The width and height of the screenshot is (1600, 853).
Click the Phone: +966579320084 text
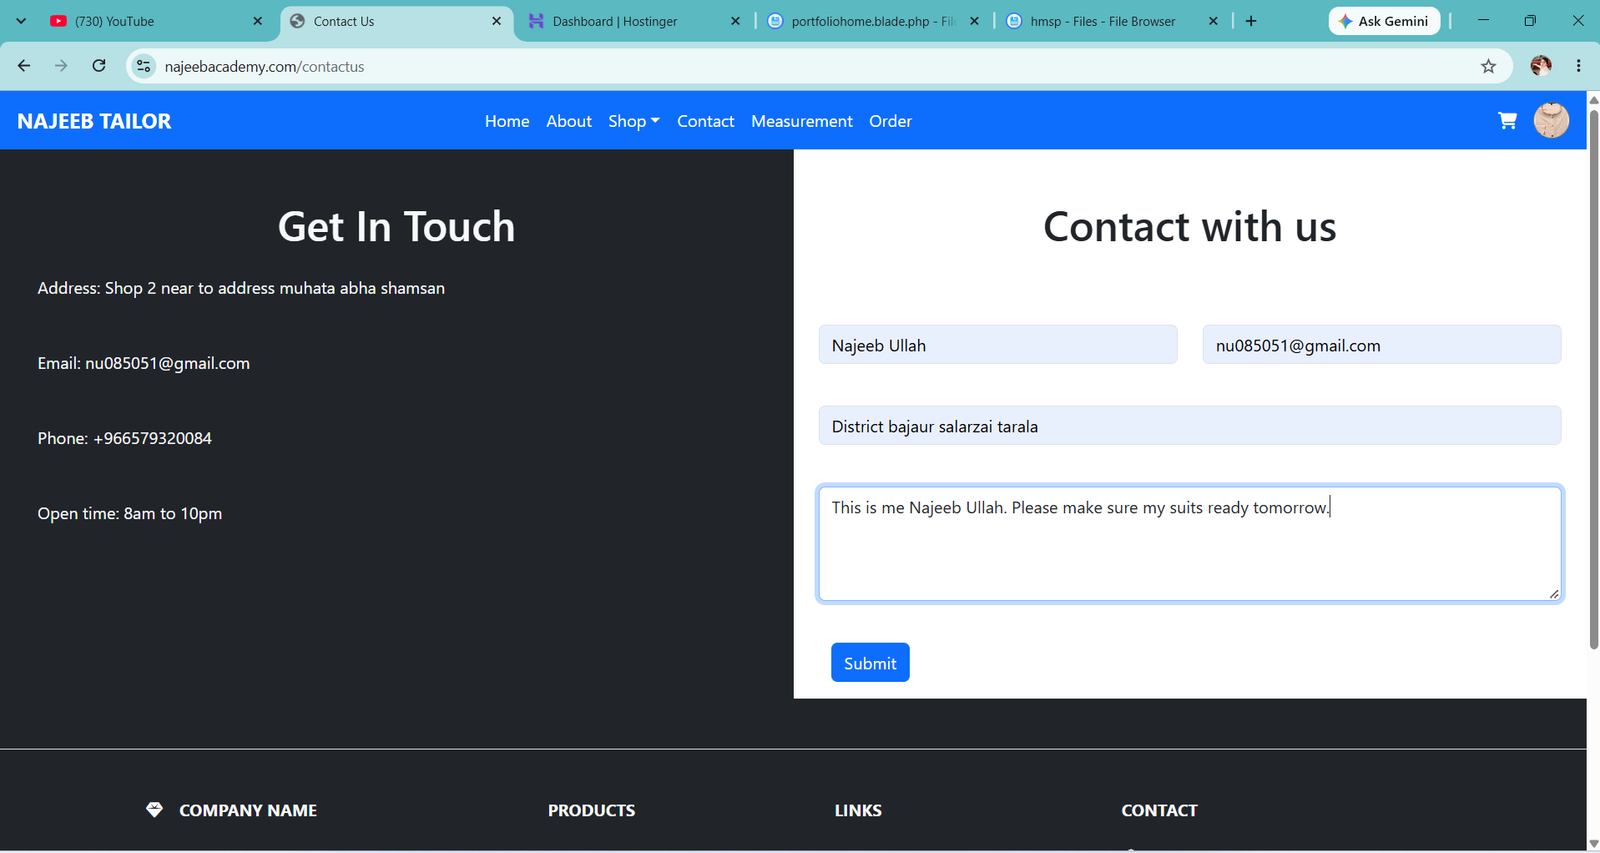pos(125,438)
